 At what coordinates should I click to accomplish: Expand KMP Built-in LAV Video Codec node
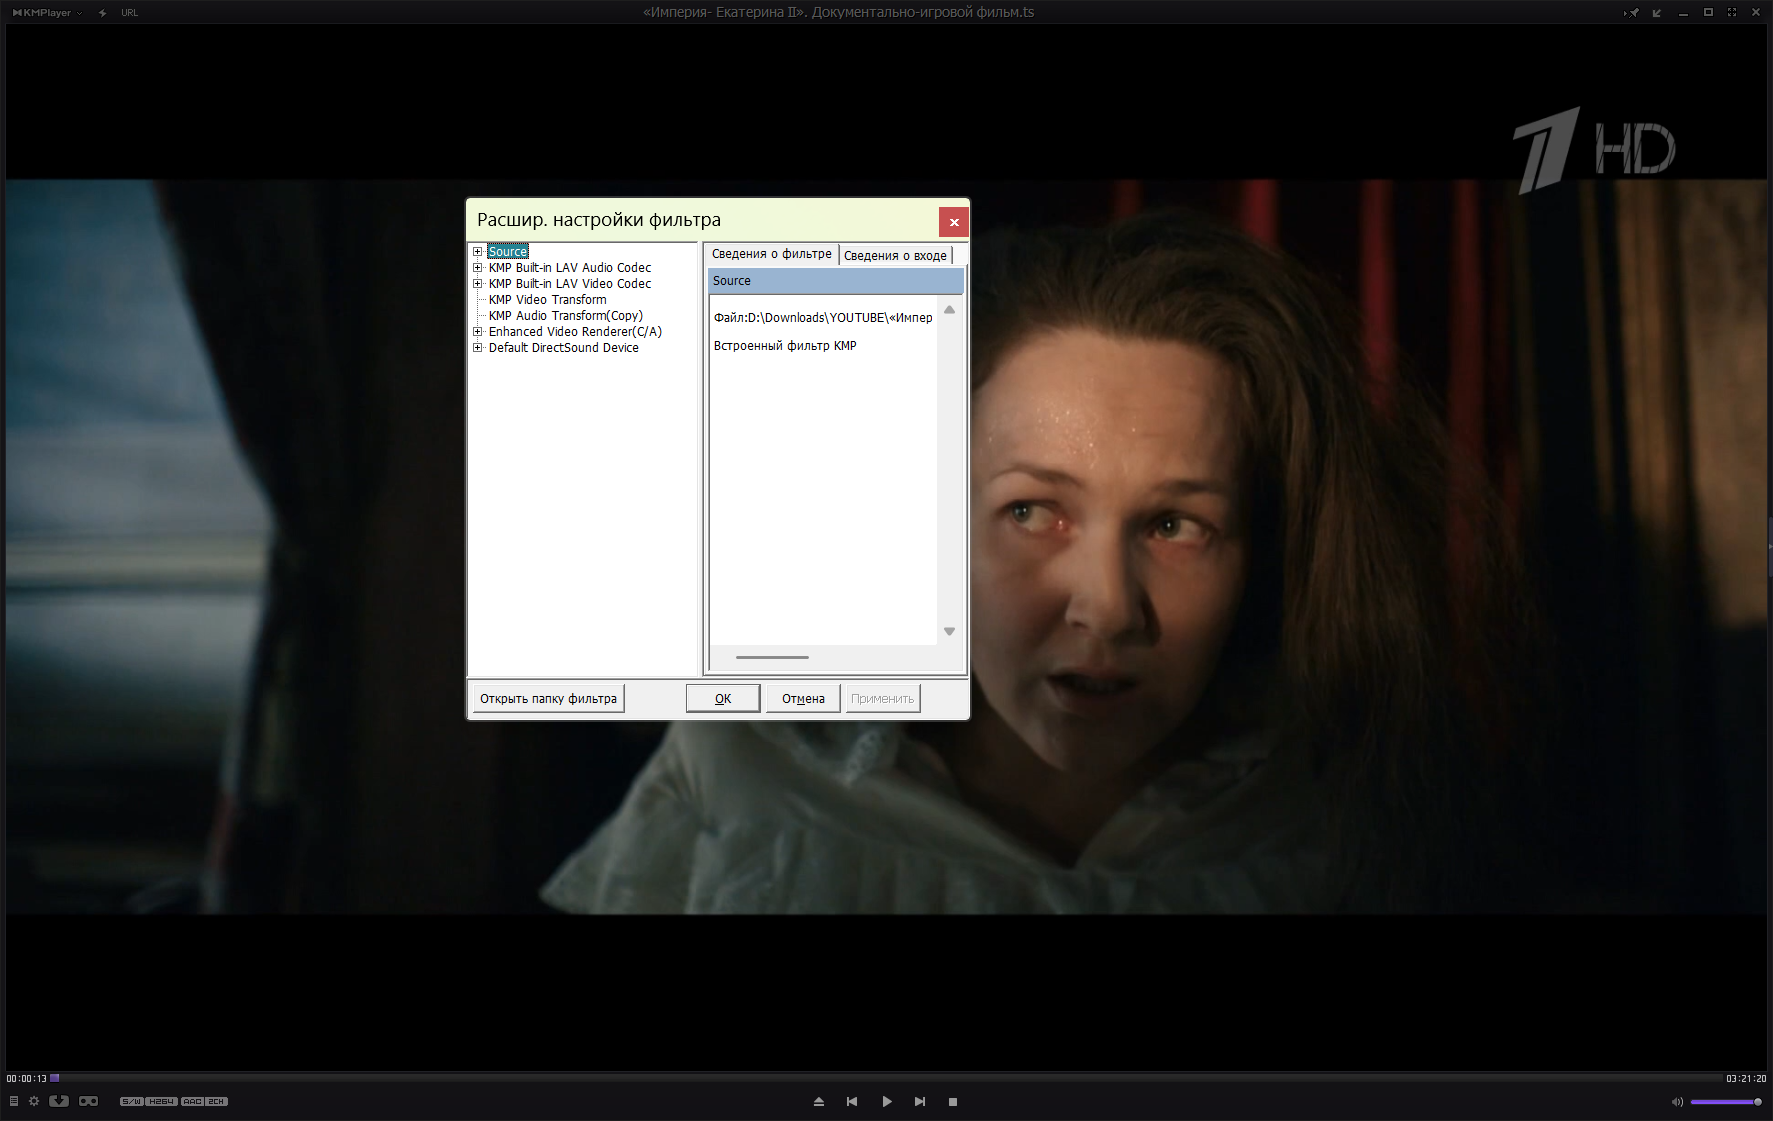[478, 284]
